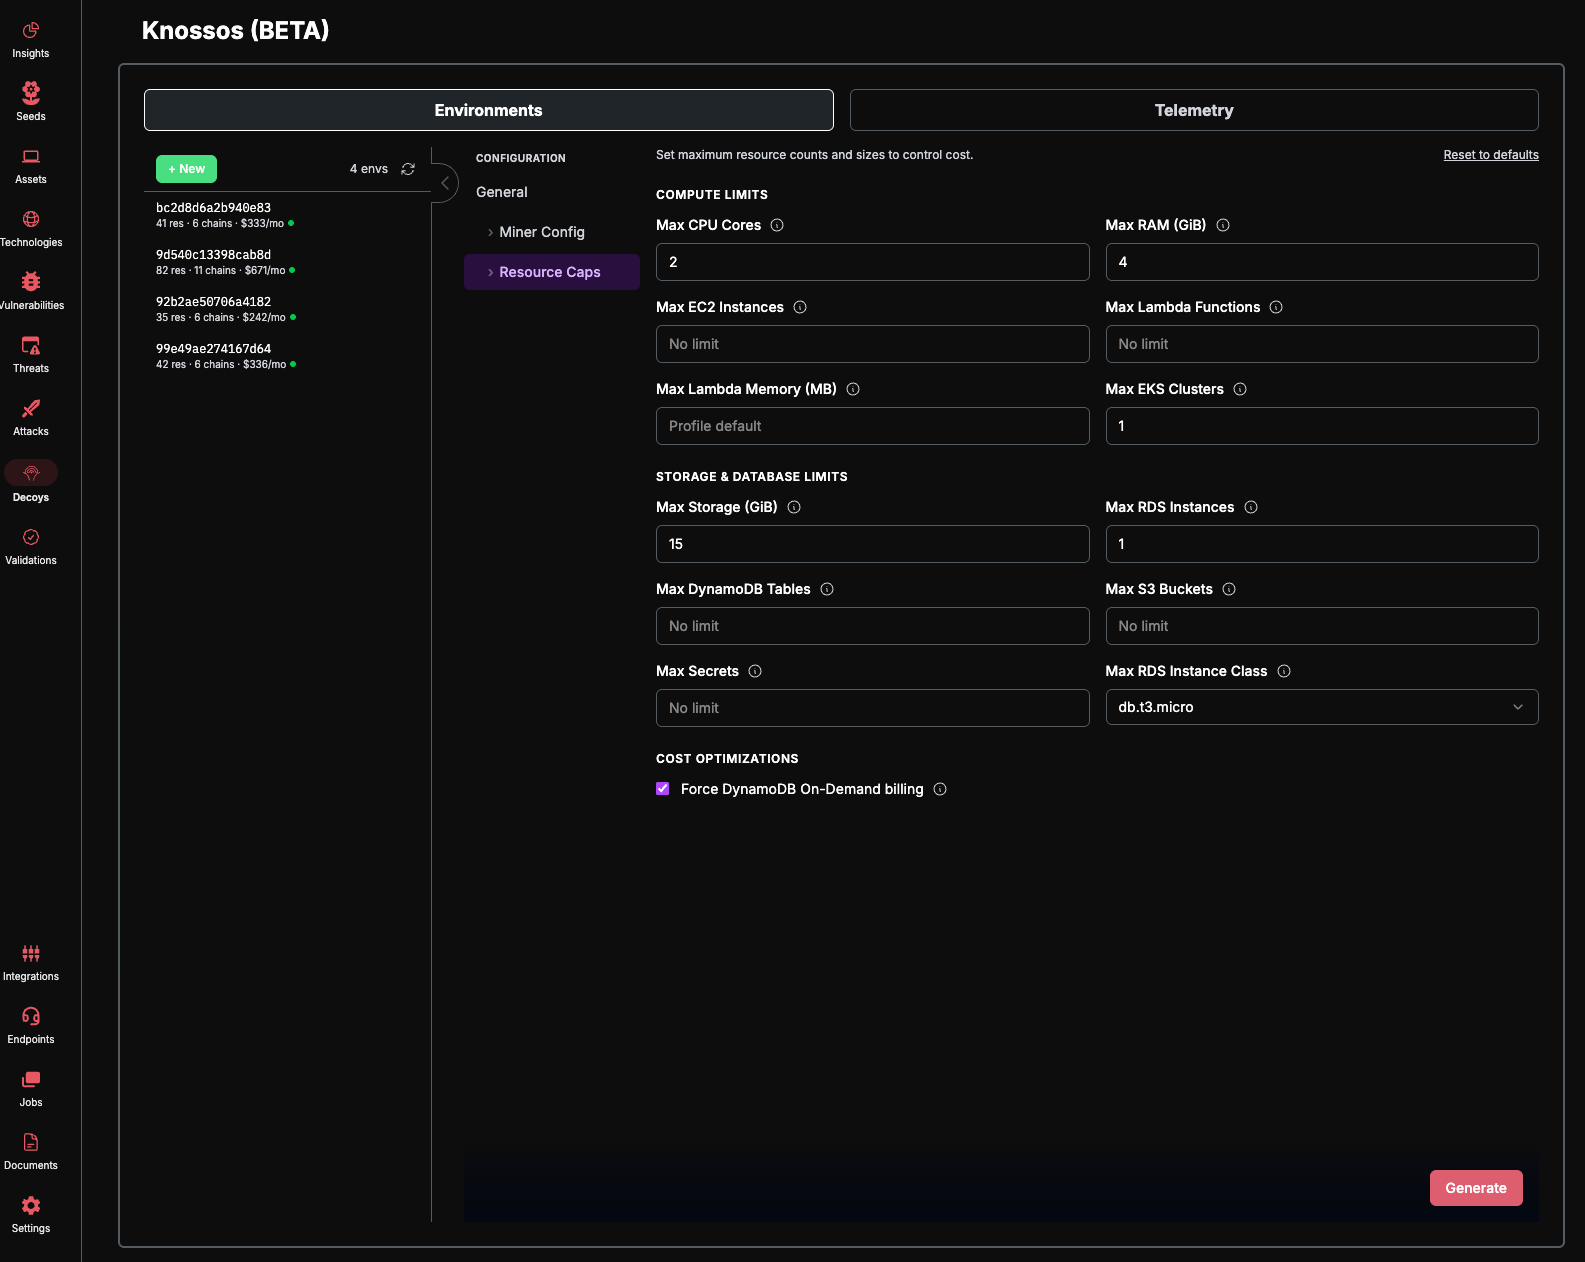Open Insights in the sidebar
Viewport: 1585px width, 1262px height.
[x=31, y=30]
